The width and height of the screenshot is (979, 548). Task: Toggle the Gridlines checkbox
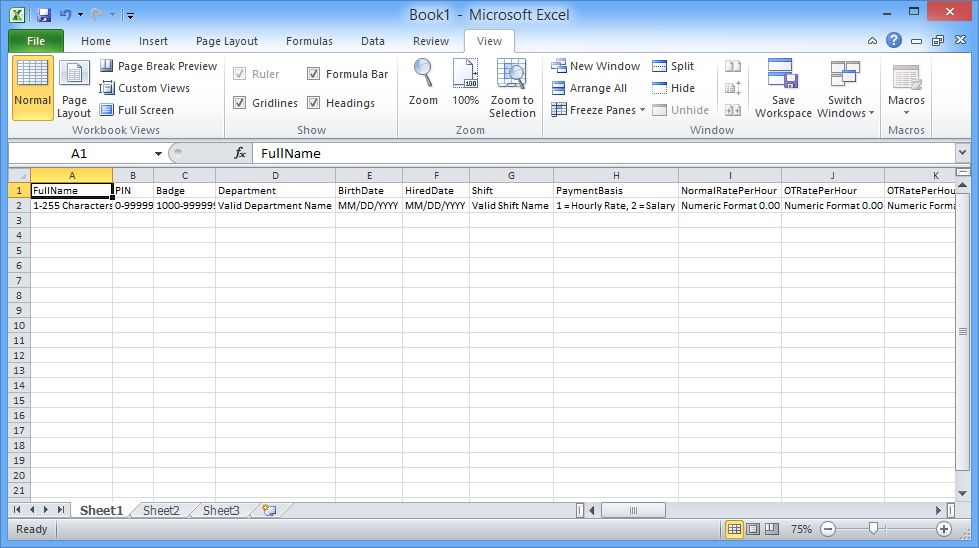coord(239,102)
